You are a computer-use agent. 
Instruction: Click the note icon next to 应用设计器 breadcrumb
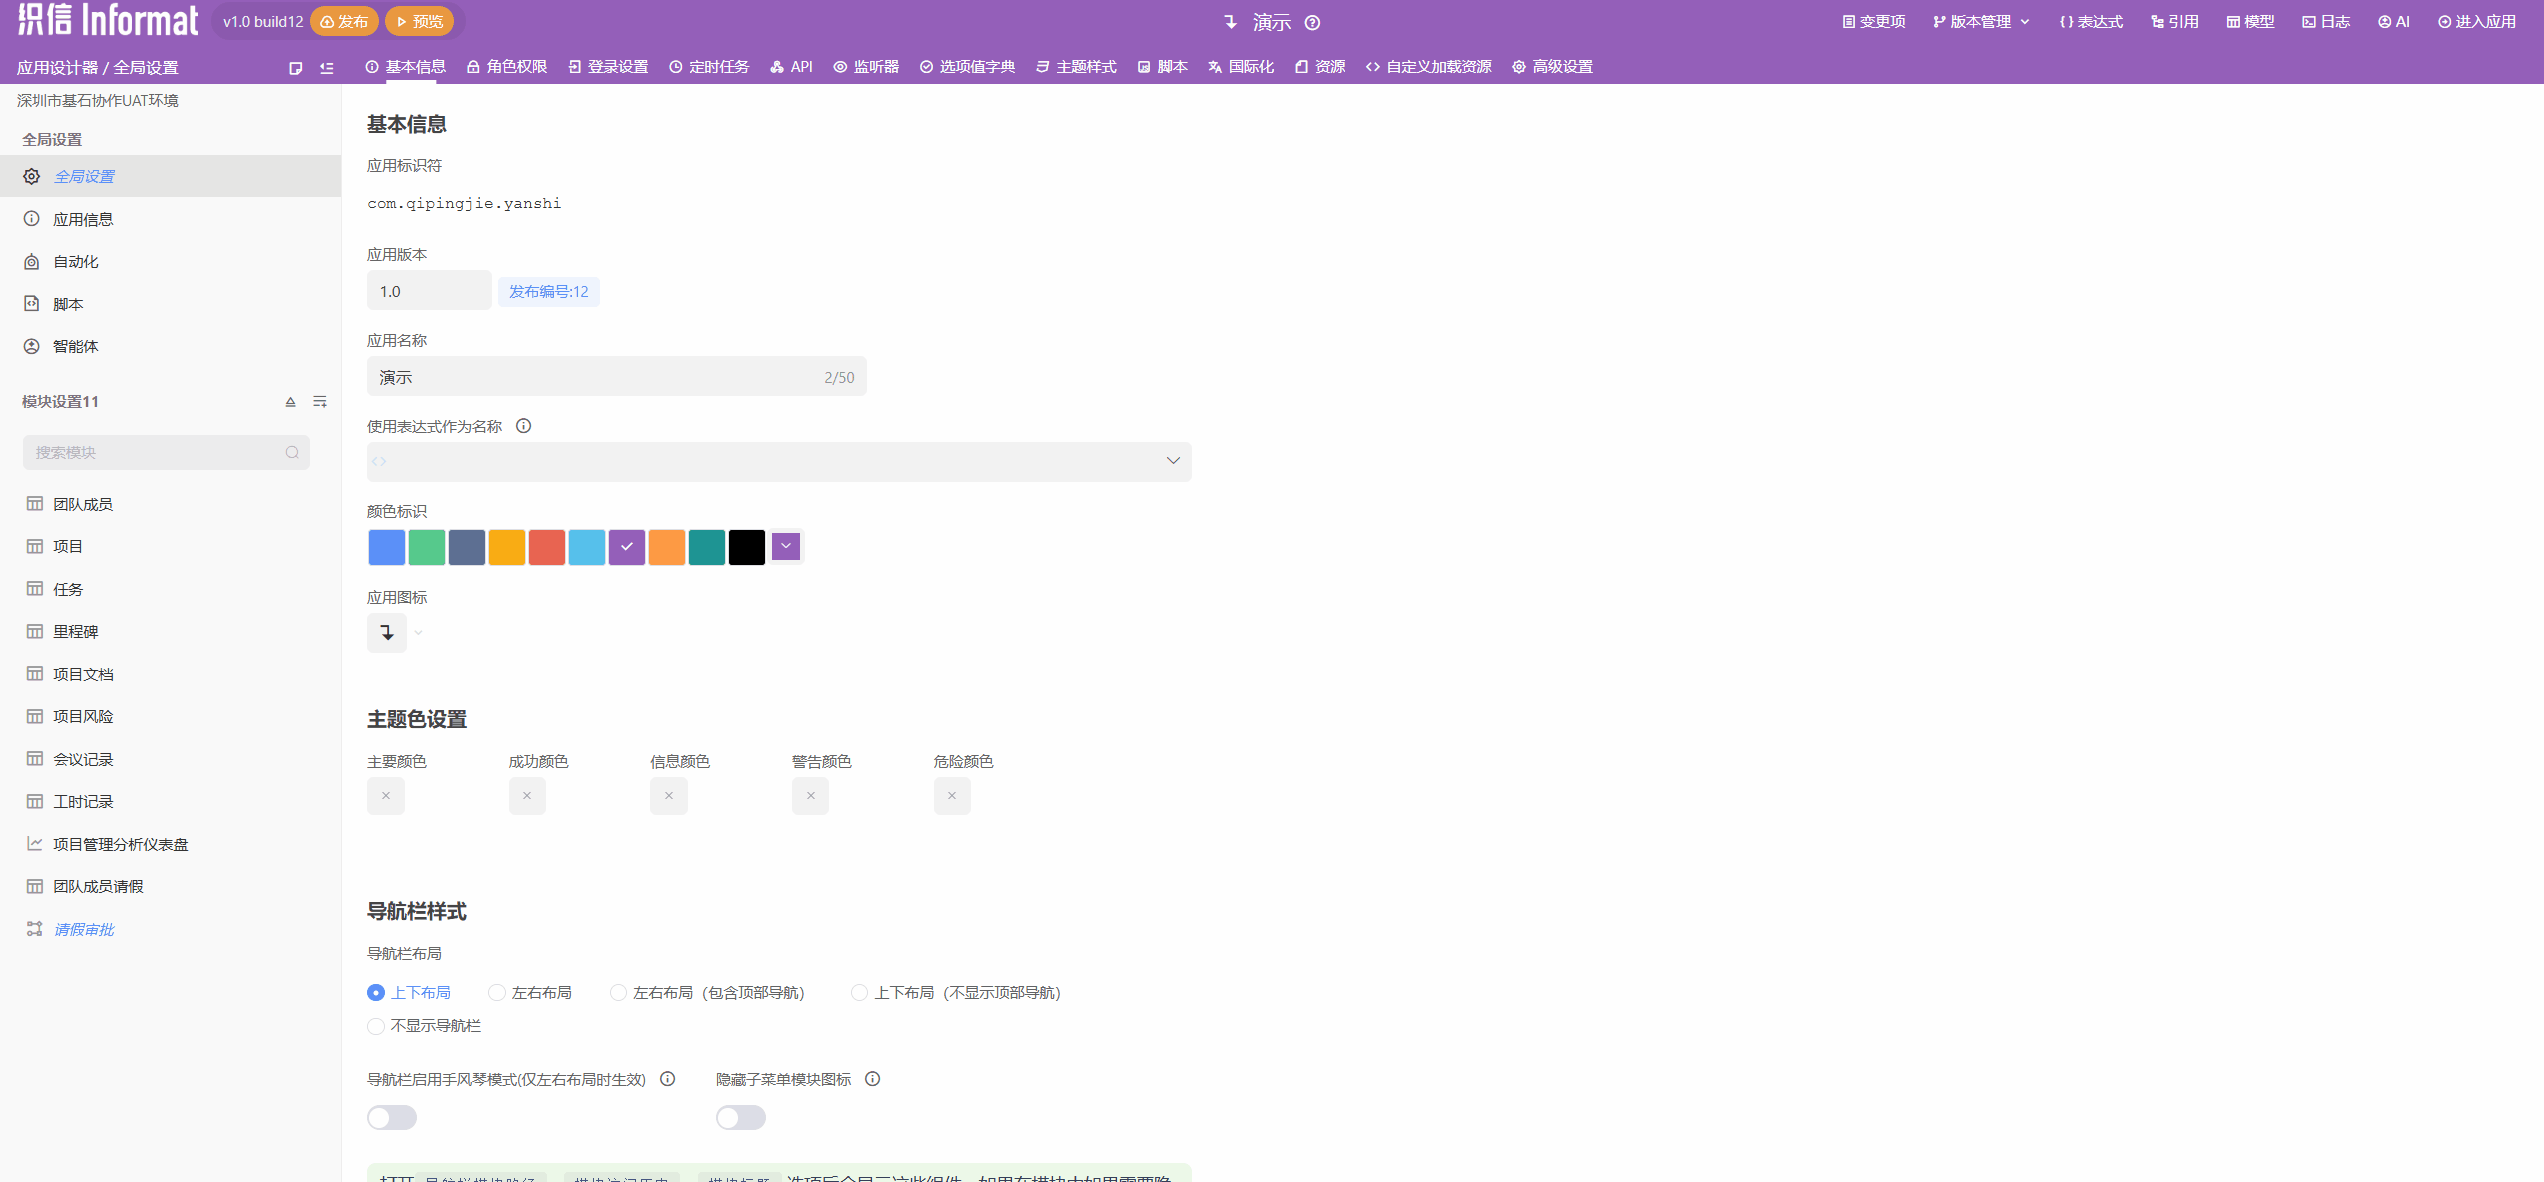tap(295, 68)
